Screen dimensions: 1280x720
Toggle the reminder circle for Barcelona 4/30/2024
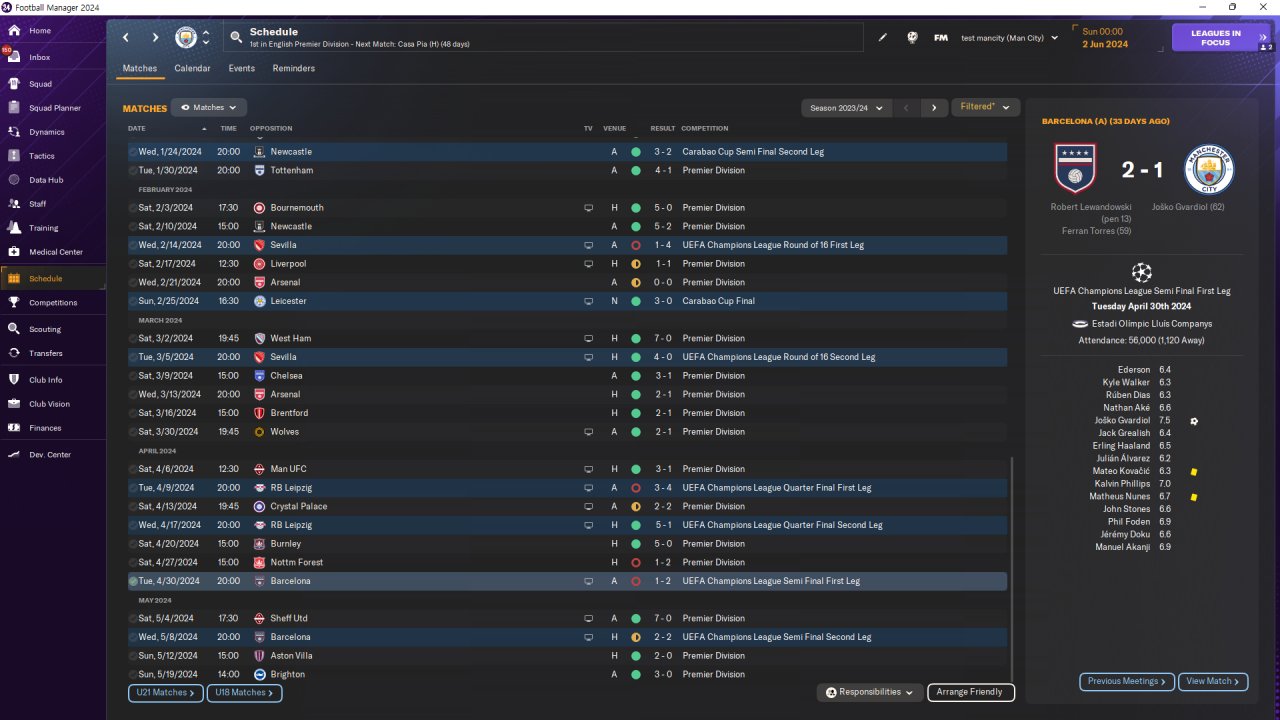coord(133,581)
